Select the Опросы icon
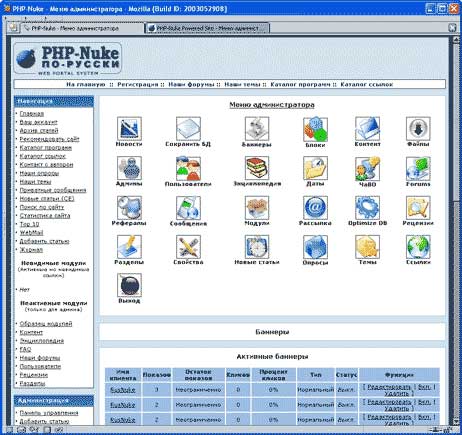Viewport: 462px width, 435px height. pos(315,247)
